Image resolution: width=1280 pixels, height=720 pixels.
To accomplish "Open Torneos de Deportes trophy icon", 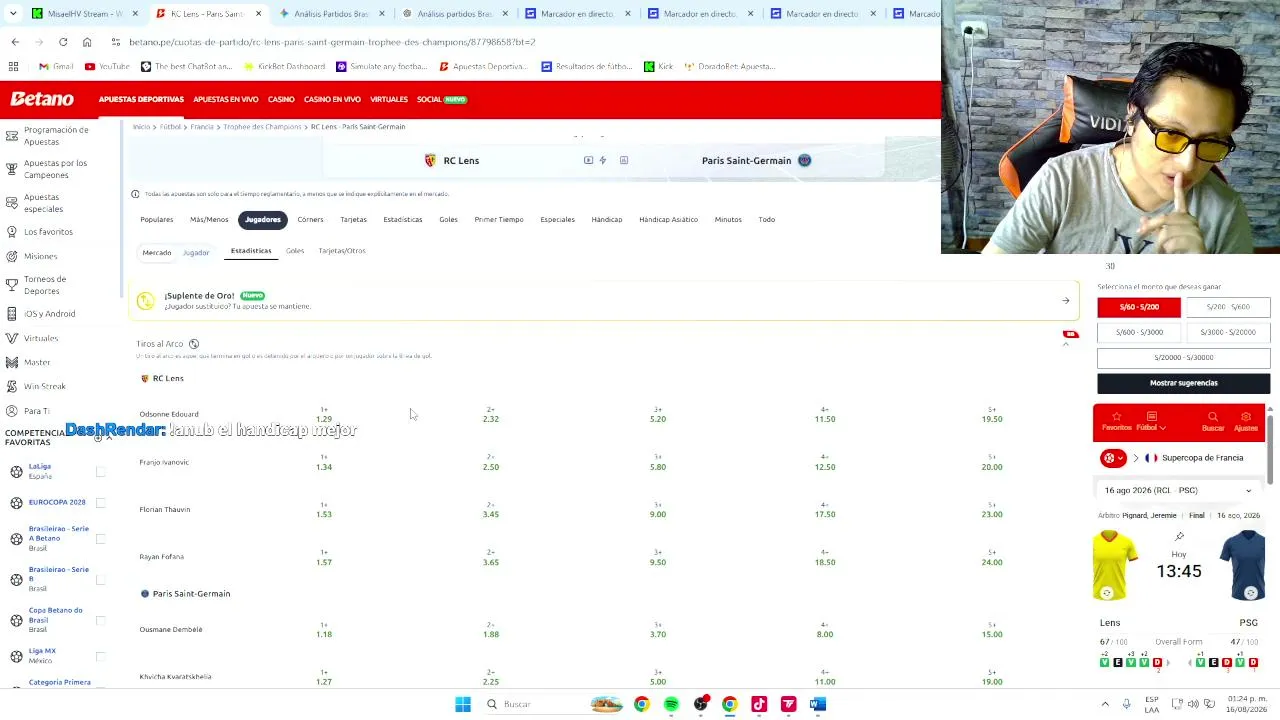I will (11, 285).
